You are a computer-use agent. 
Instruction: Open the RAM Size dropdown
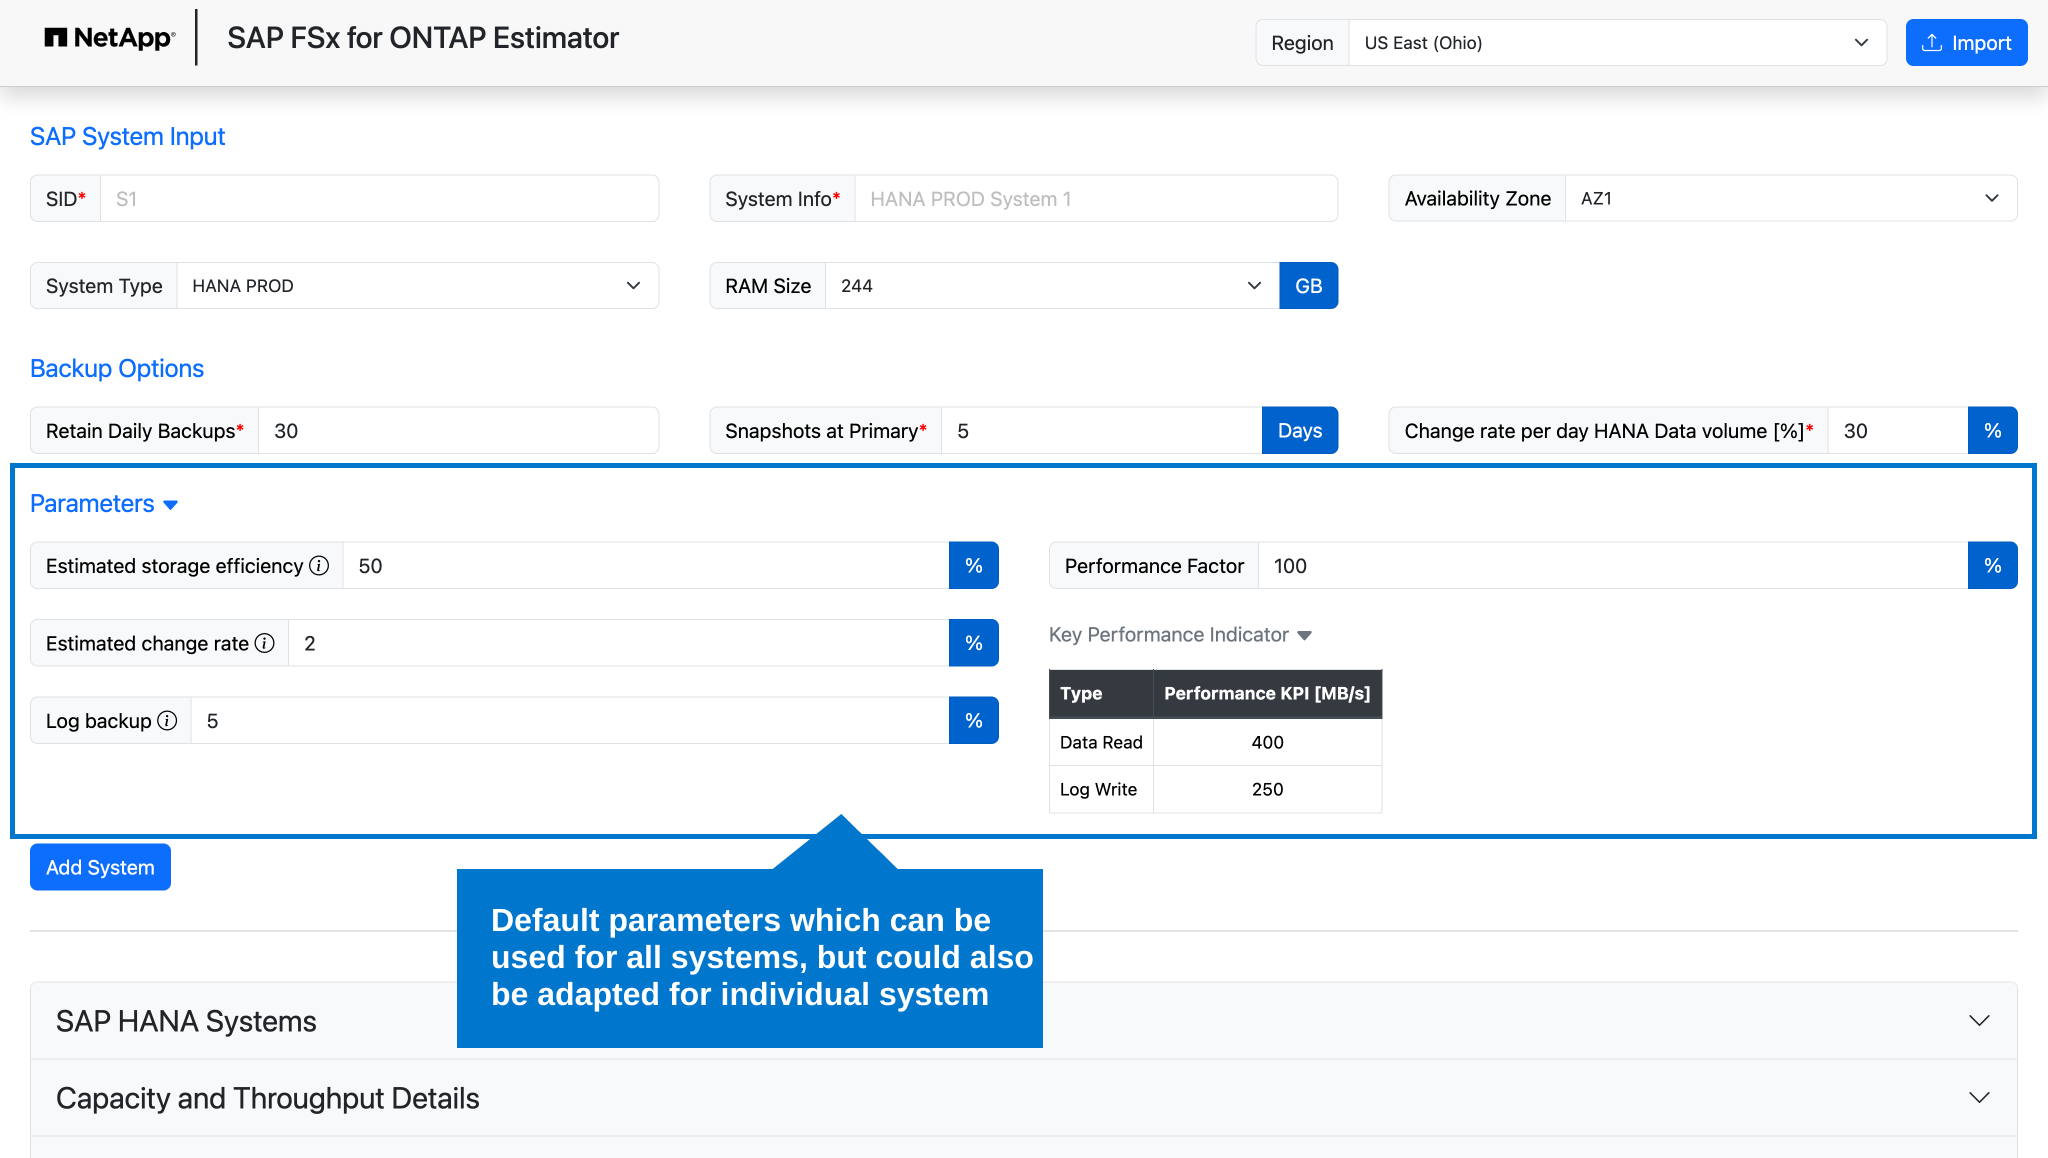coord(1052,286)
